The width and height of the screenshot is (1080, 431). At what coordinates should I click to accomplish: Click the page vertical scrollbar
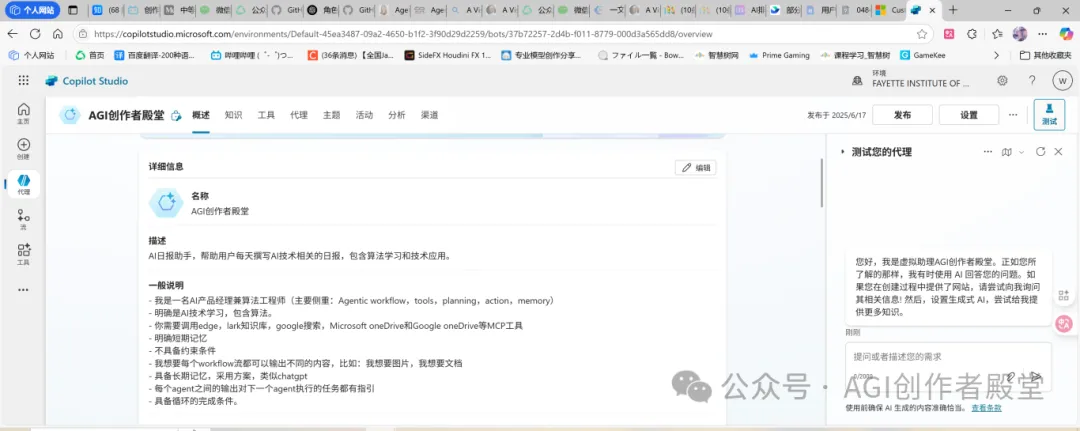pos(822,182)
